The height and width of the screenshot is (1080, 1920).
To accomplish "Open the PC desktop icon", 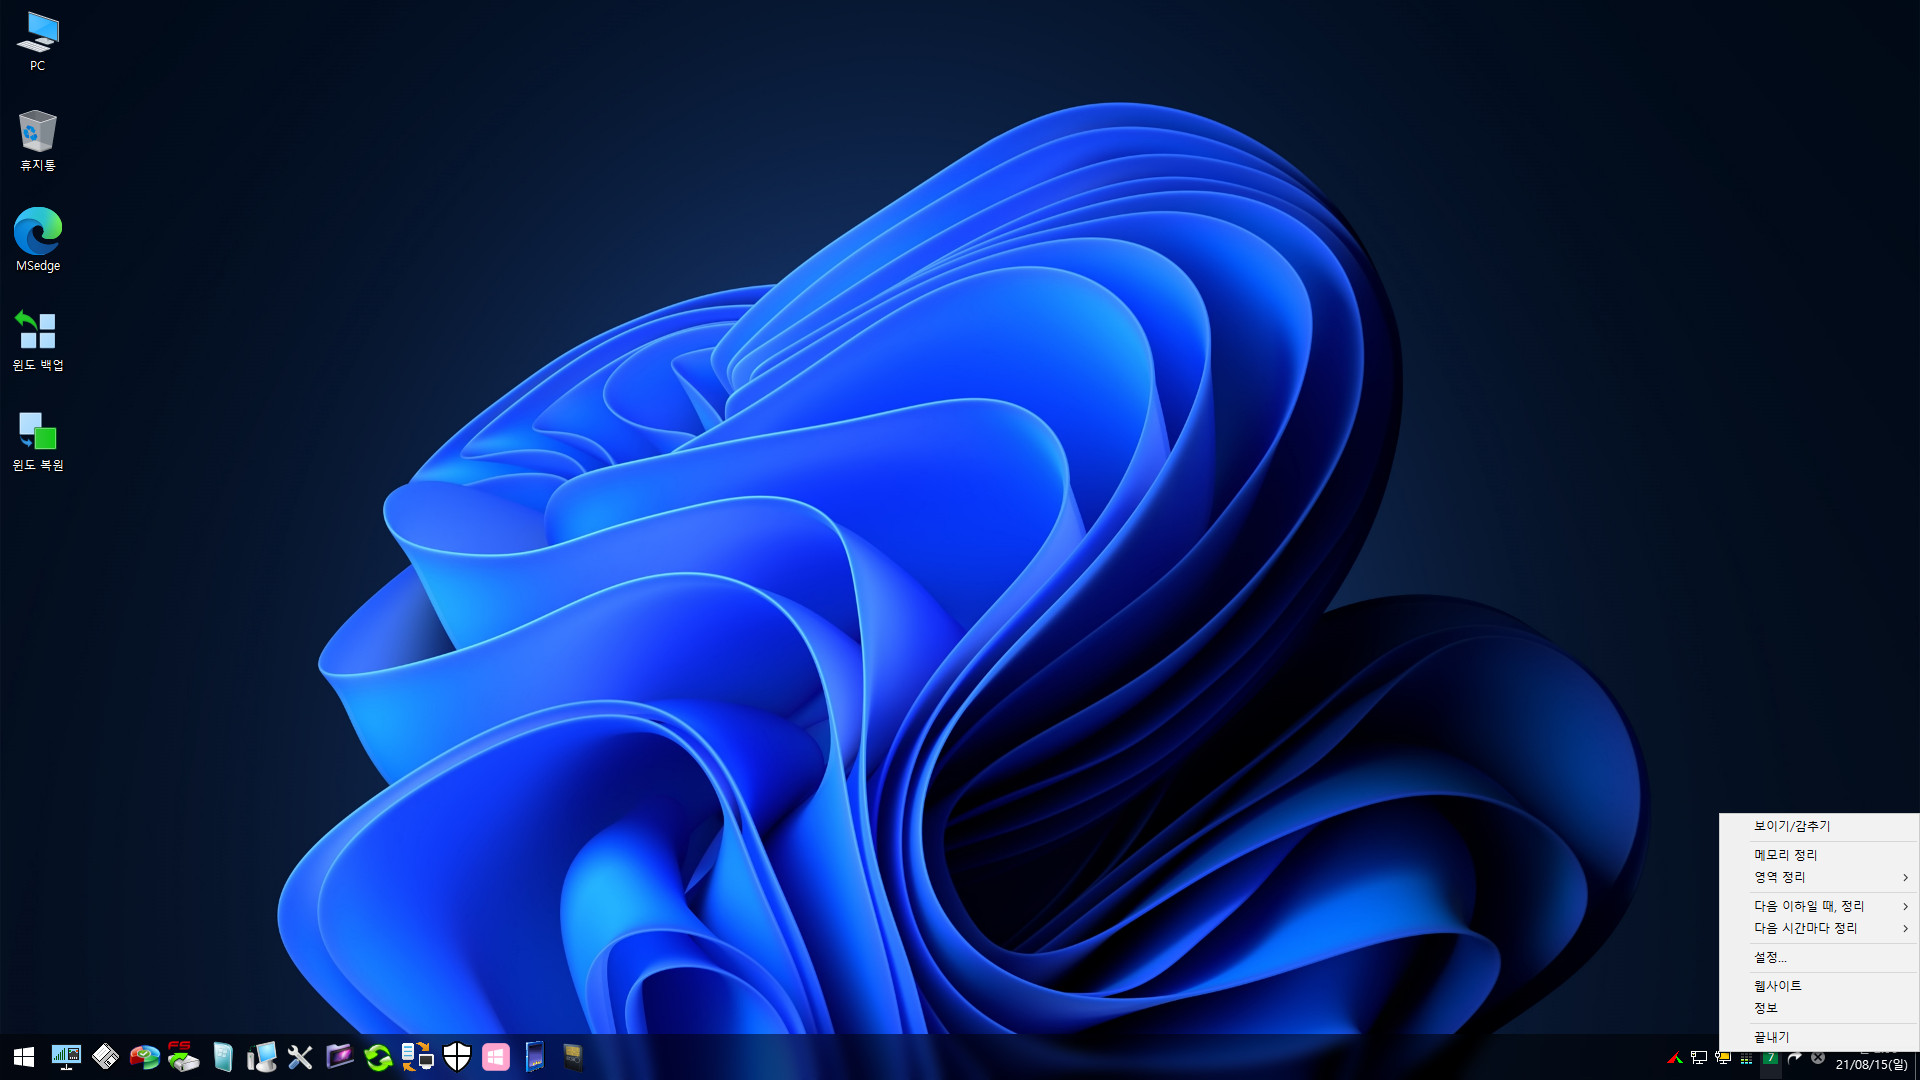I will click(x=37, y=41).
